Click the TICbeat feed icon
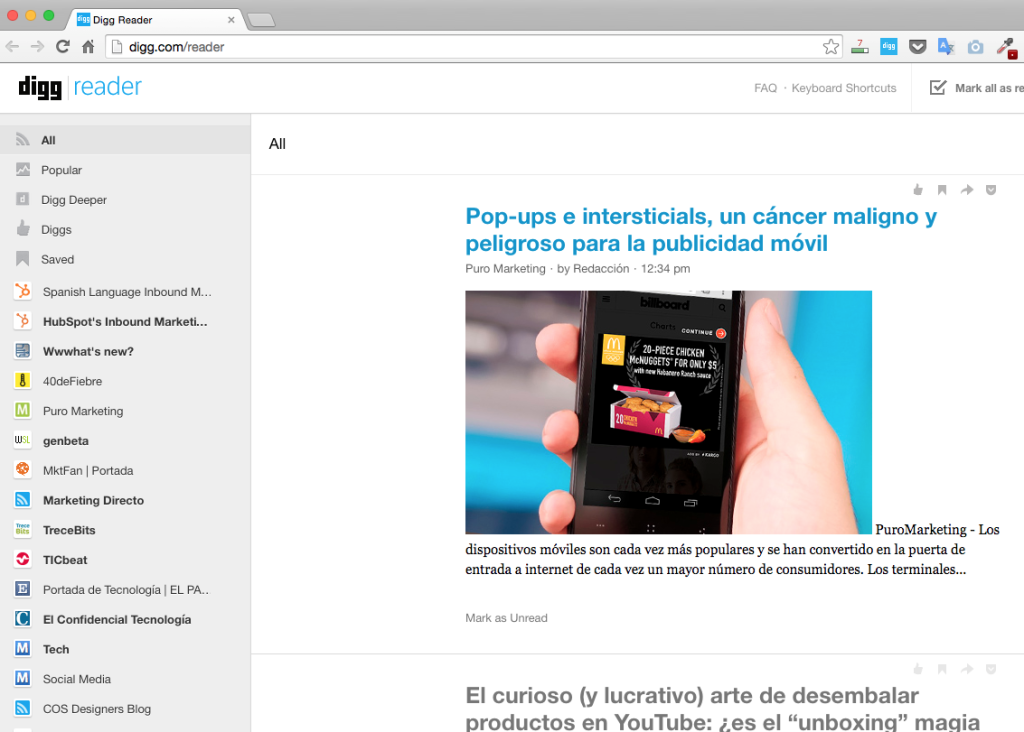 pyautogui.click(x=23, y=560)
